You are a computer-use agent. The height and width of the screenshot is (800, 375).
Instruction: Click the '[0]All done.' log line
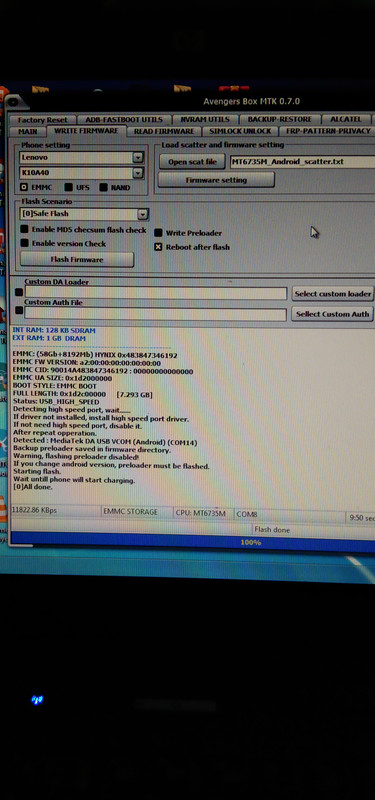tap(33, 487)
